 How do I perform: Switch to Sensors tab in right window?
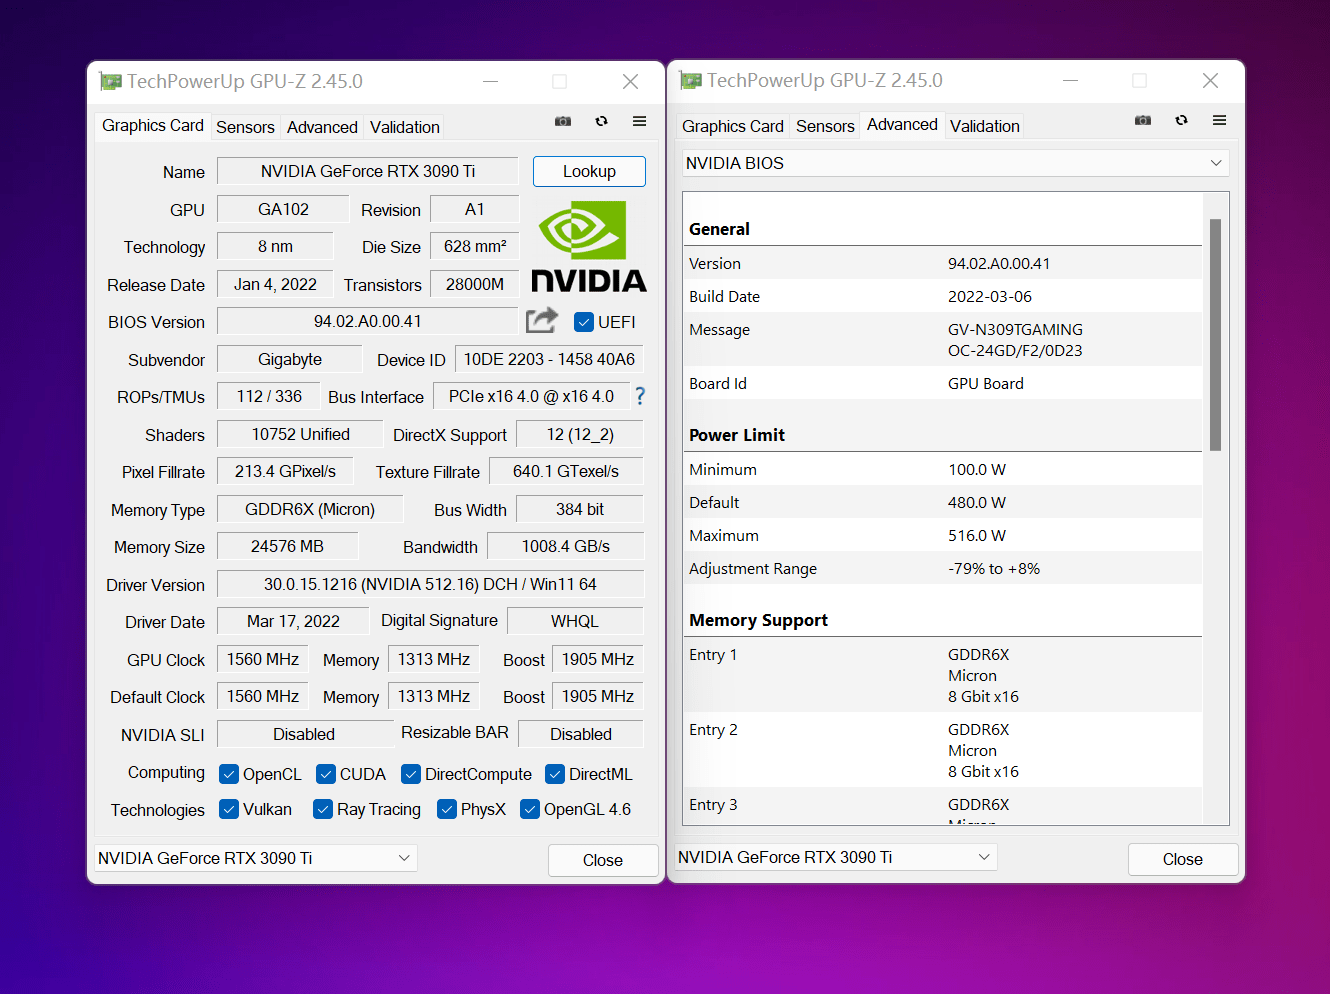pos(825,126)
